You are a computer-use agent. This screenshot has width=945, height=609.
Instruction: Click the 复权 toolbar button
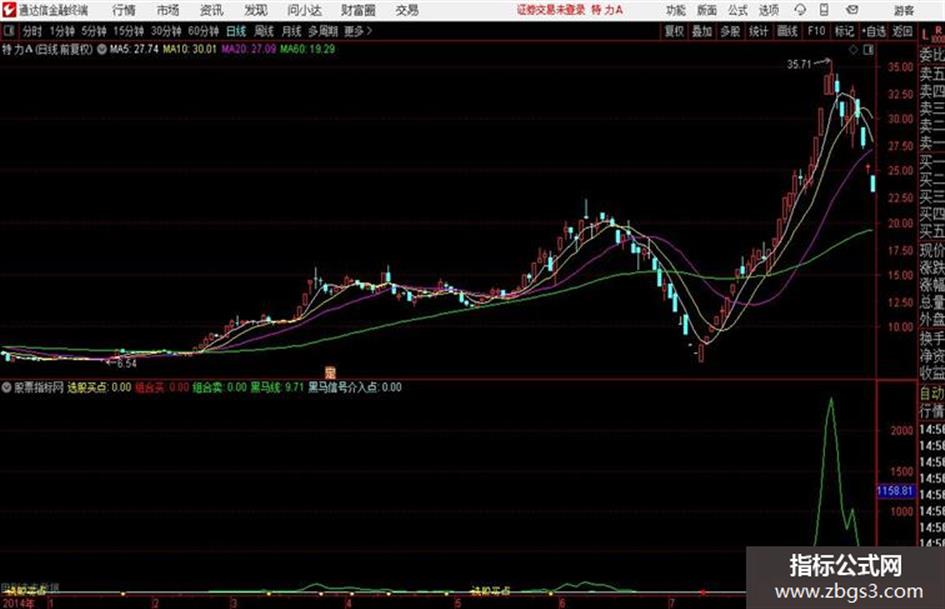point(674,31)
